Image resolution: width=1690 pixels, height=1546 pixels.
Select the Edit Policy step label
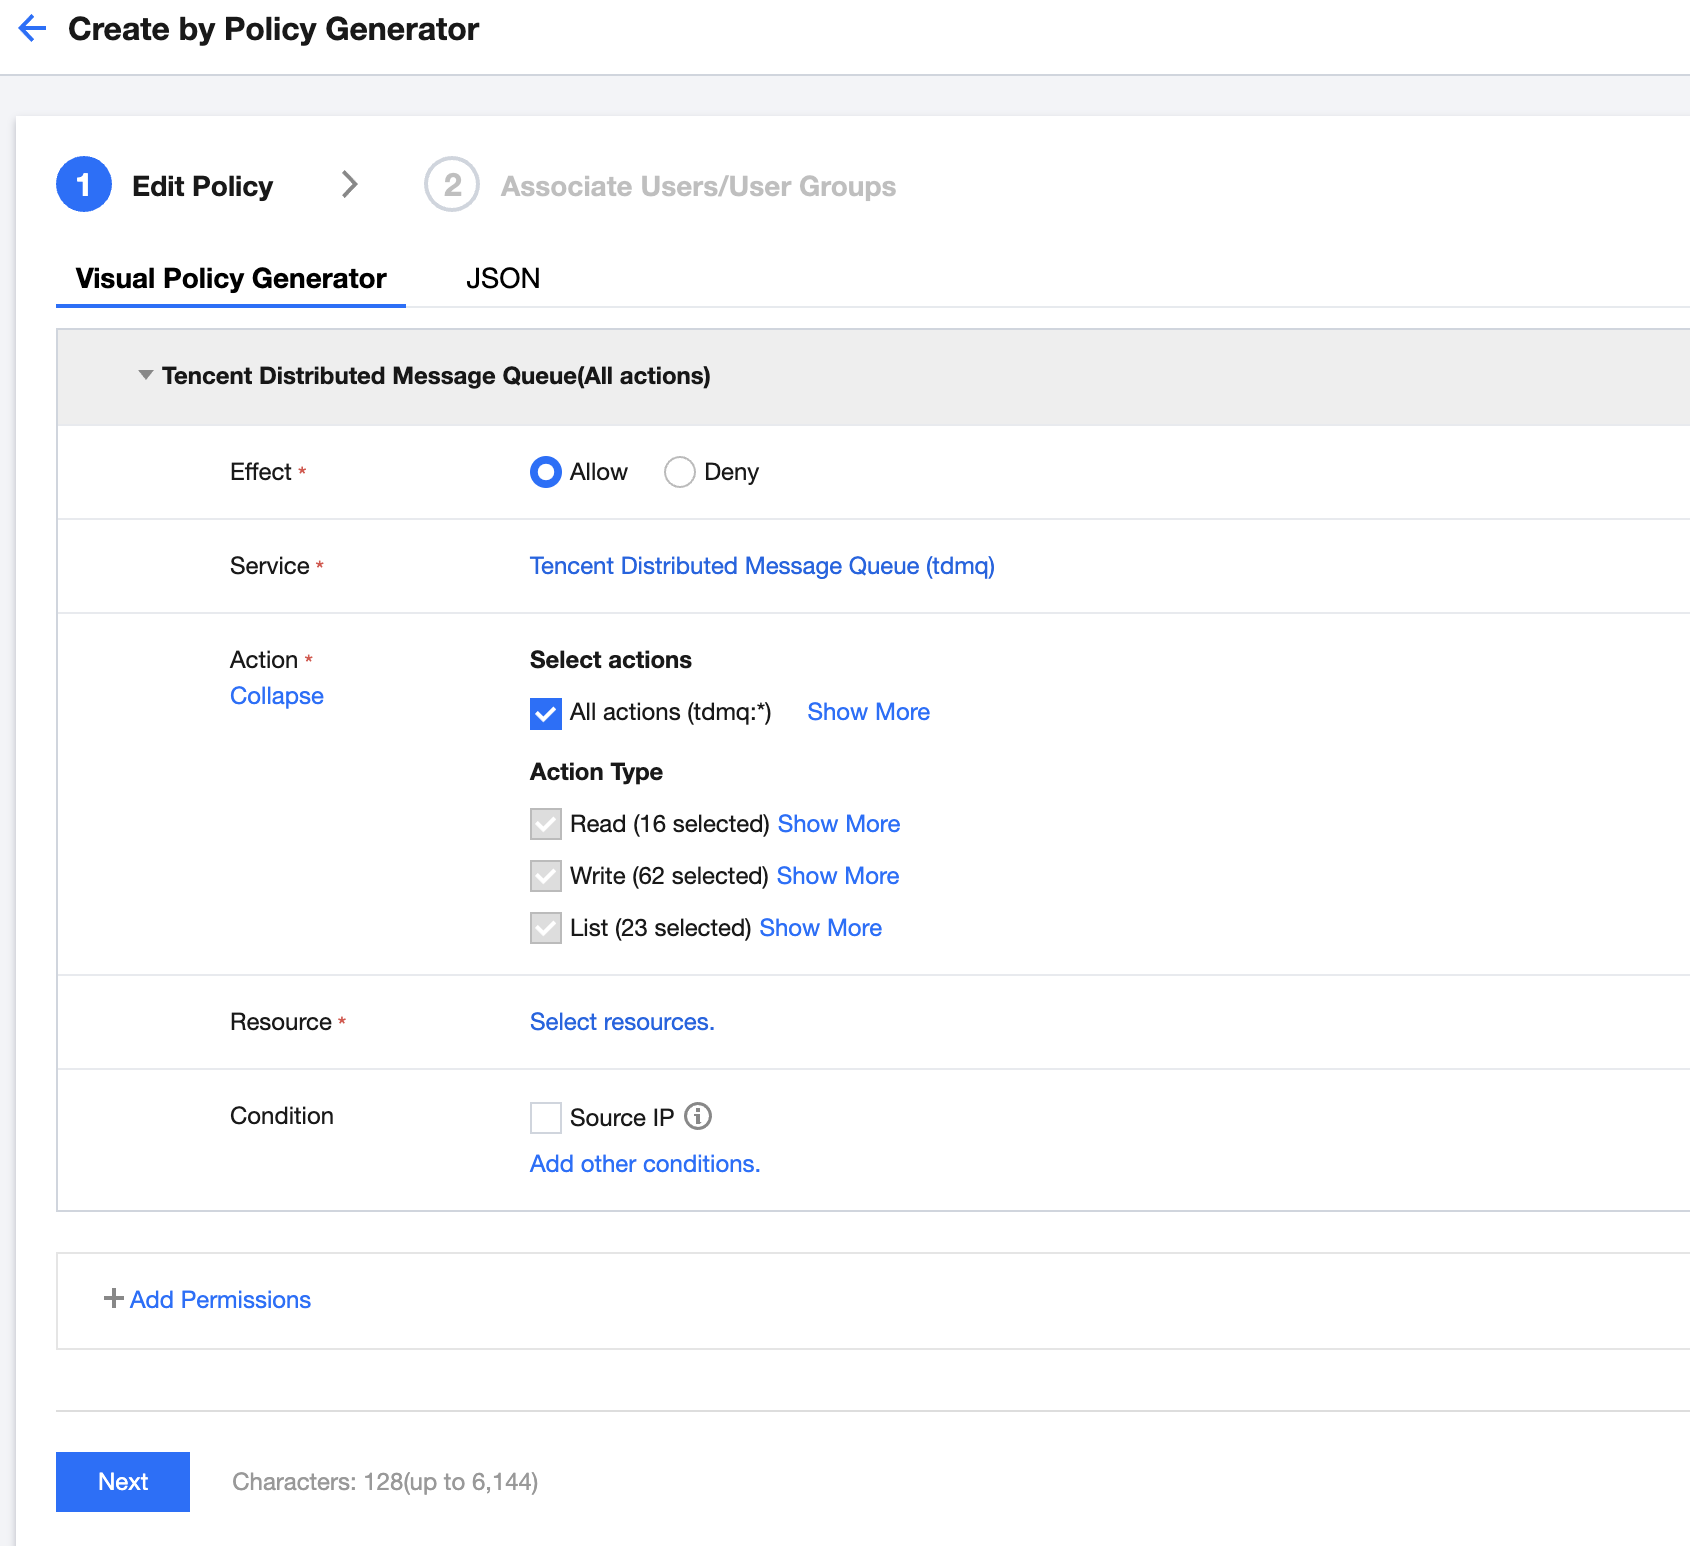pos(203,186)
